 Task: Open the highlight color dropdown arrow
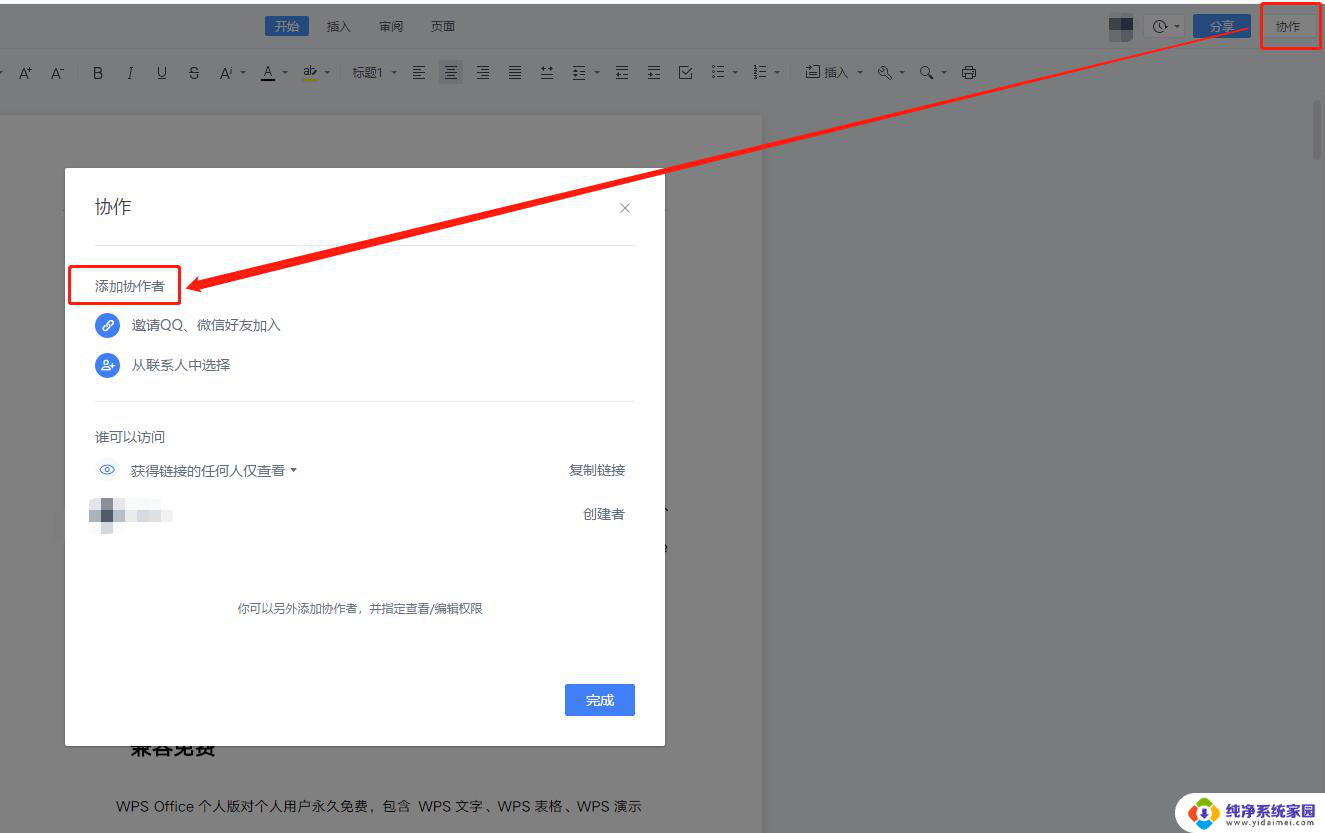(327, 73)
